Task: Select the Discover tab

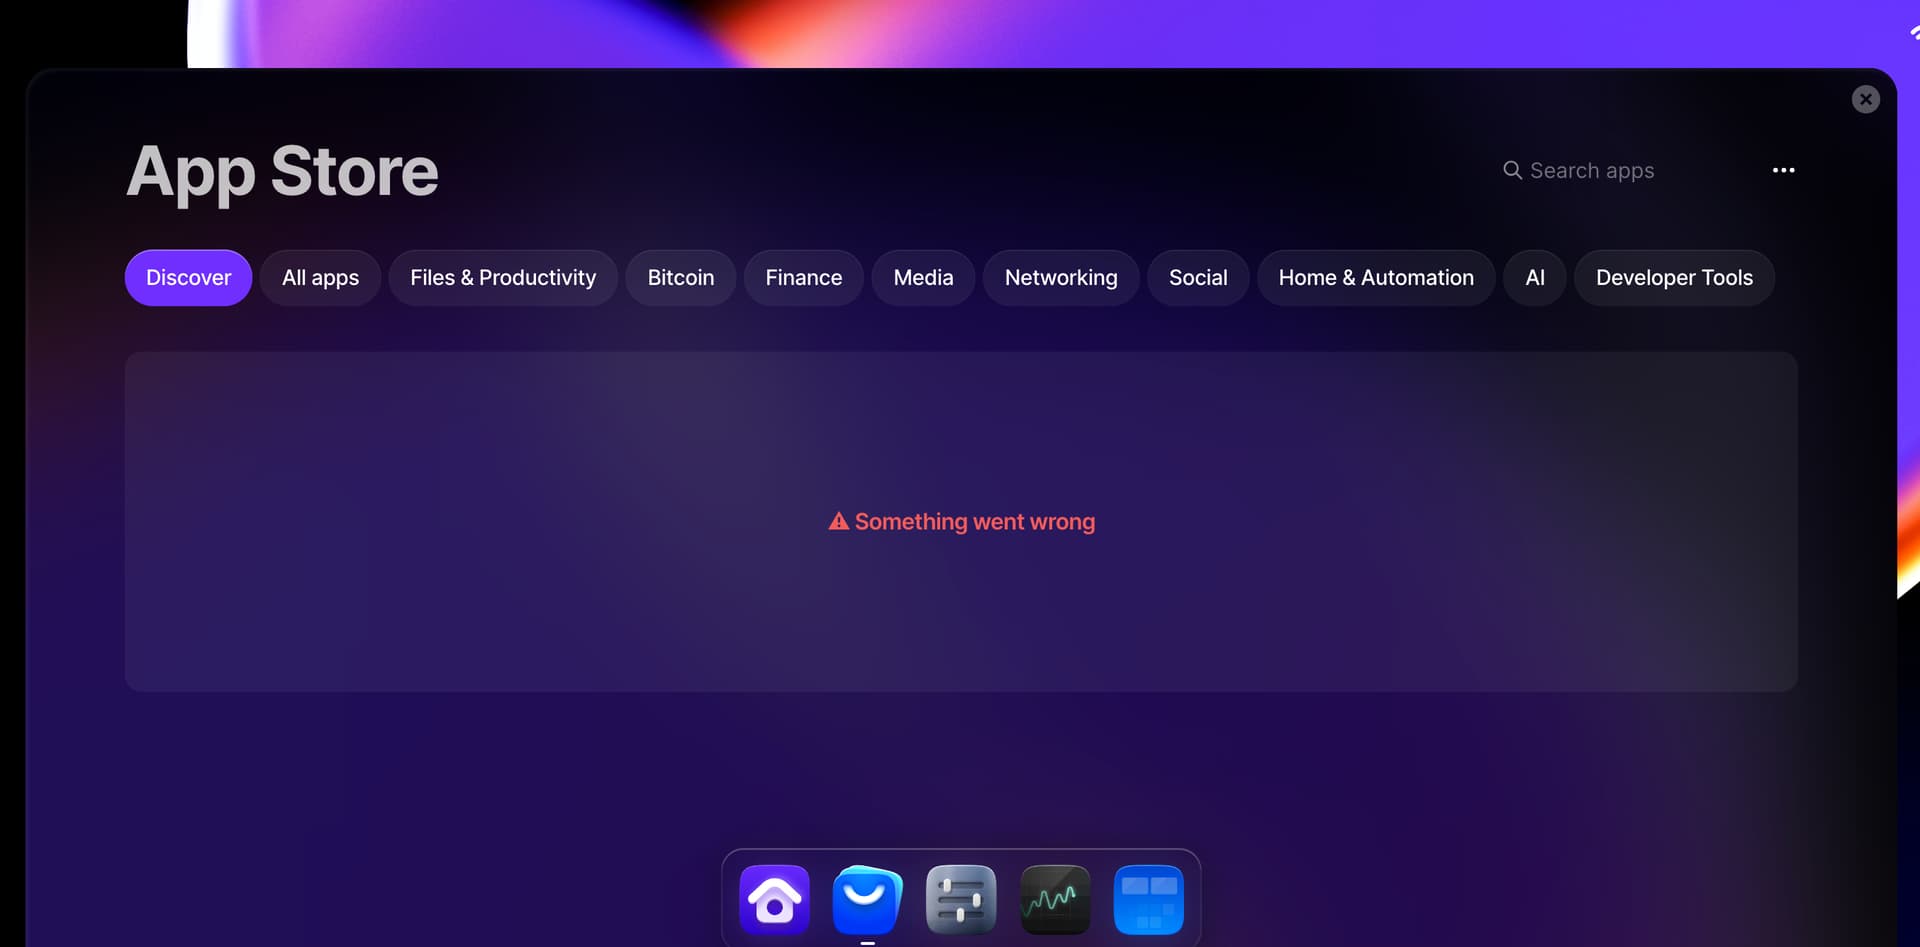Action: [188, 278]
